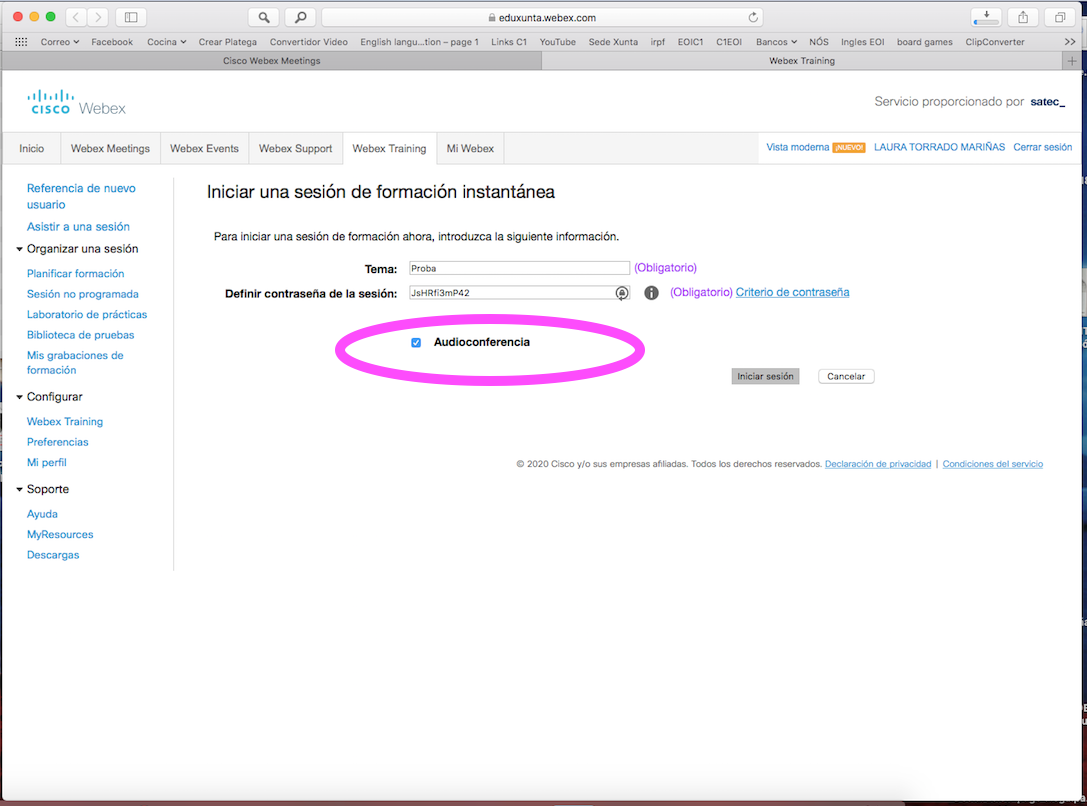This screenshot has height=806, width=1087.
Task: Expand the Correo bookmarks folder
Action: (x=62, y=42)
